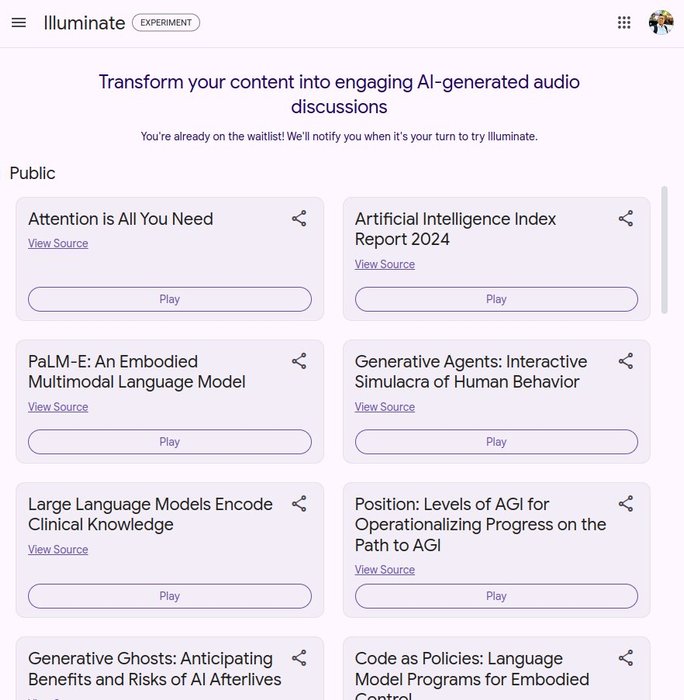View Source for Generative Agents paper
Screen dimensions: 684x700
pos(385,407)
